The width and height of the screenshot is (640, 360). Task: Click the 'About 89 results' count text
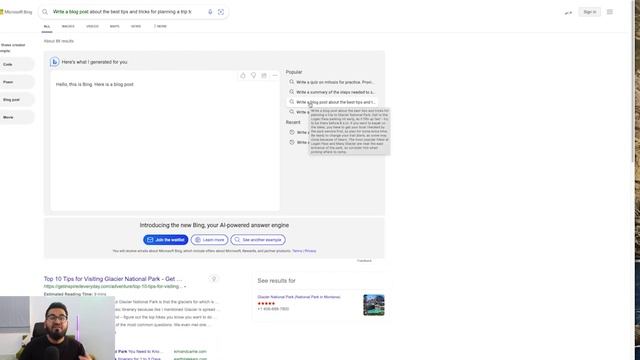click(x=59, y=41)
